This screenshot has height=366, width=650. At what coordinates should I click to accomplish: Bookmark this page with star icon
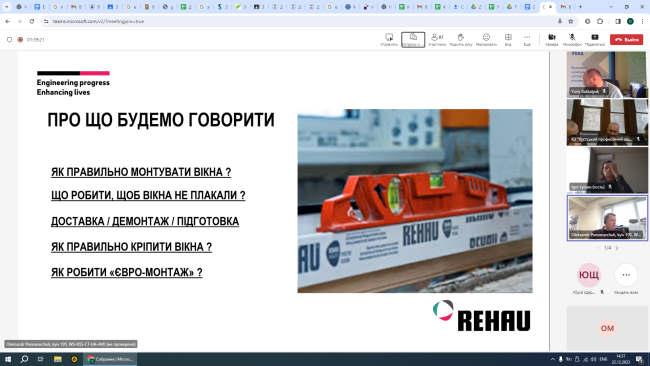coord(571,21)
